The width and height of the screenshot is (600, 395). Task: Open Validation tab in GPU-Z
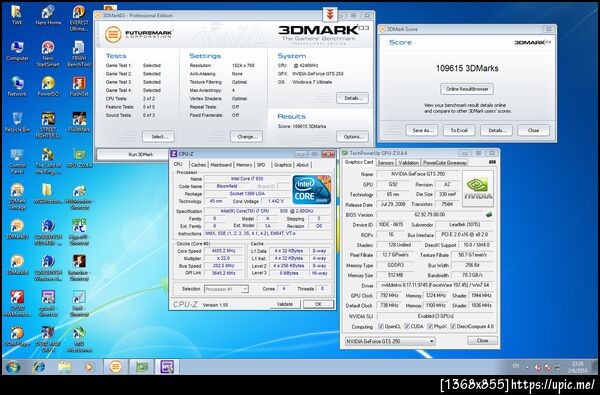pos(408,163)
